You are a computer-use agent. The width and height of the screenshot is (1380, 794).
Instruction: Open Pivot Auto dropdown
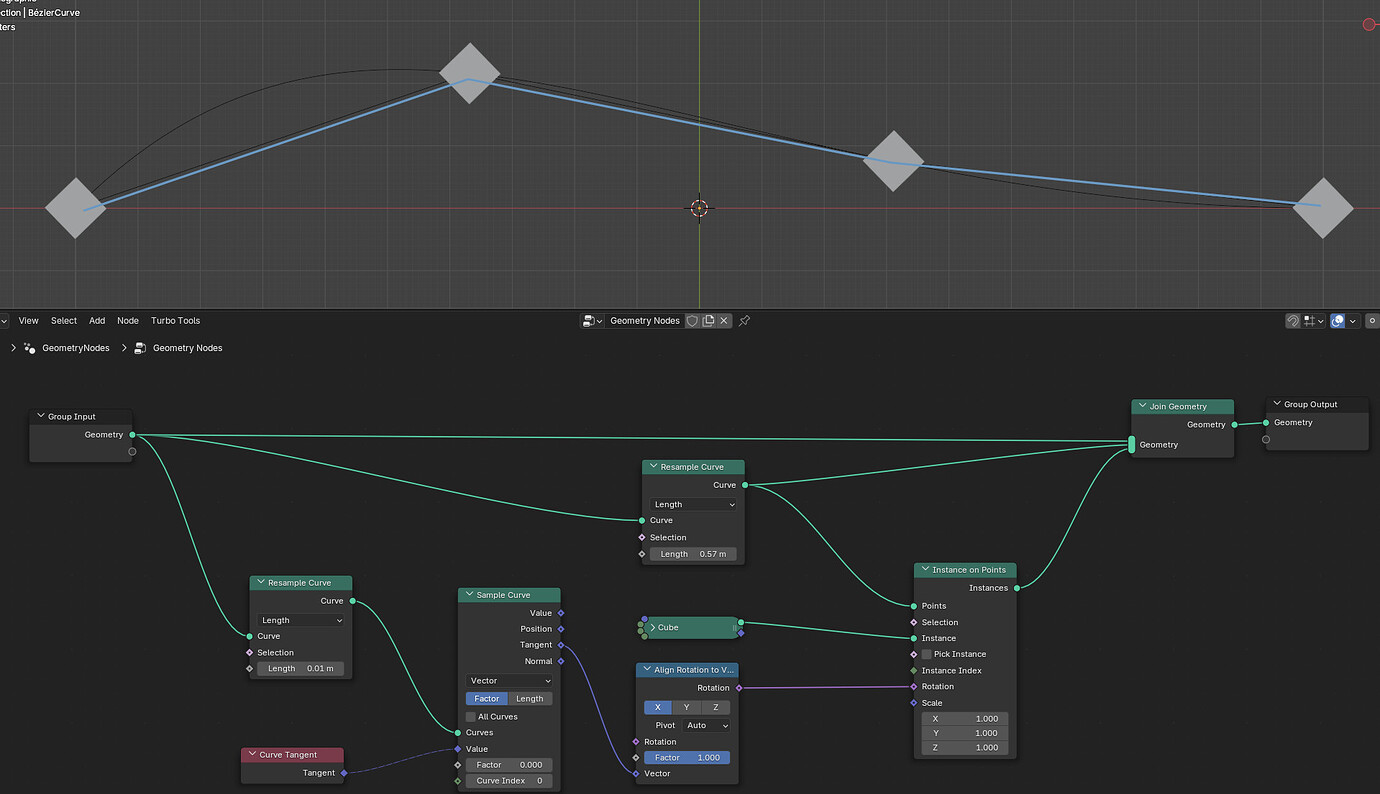pyautogui.click(x=705, y=725)
